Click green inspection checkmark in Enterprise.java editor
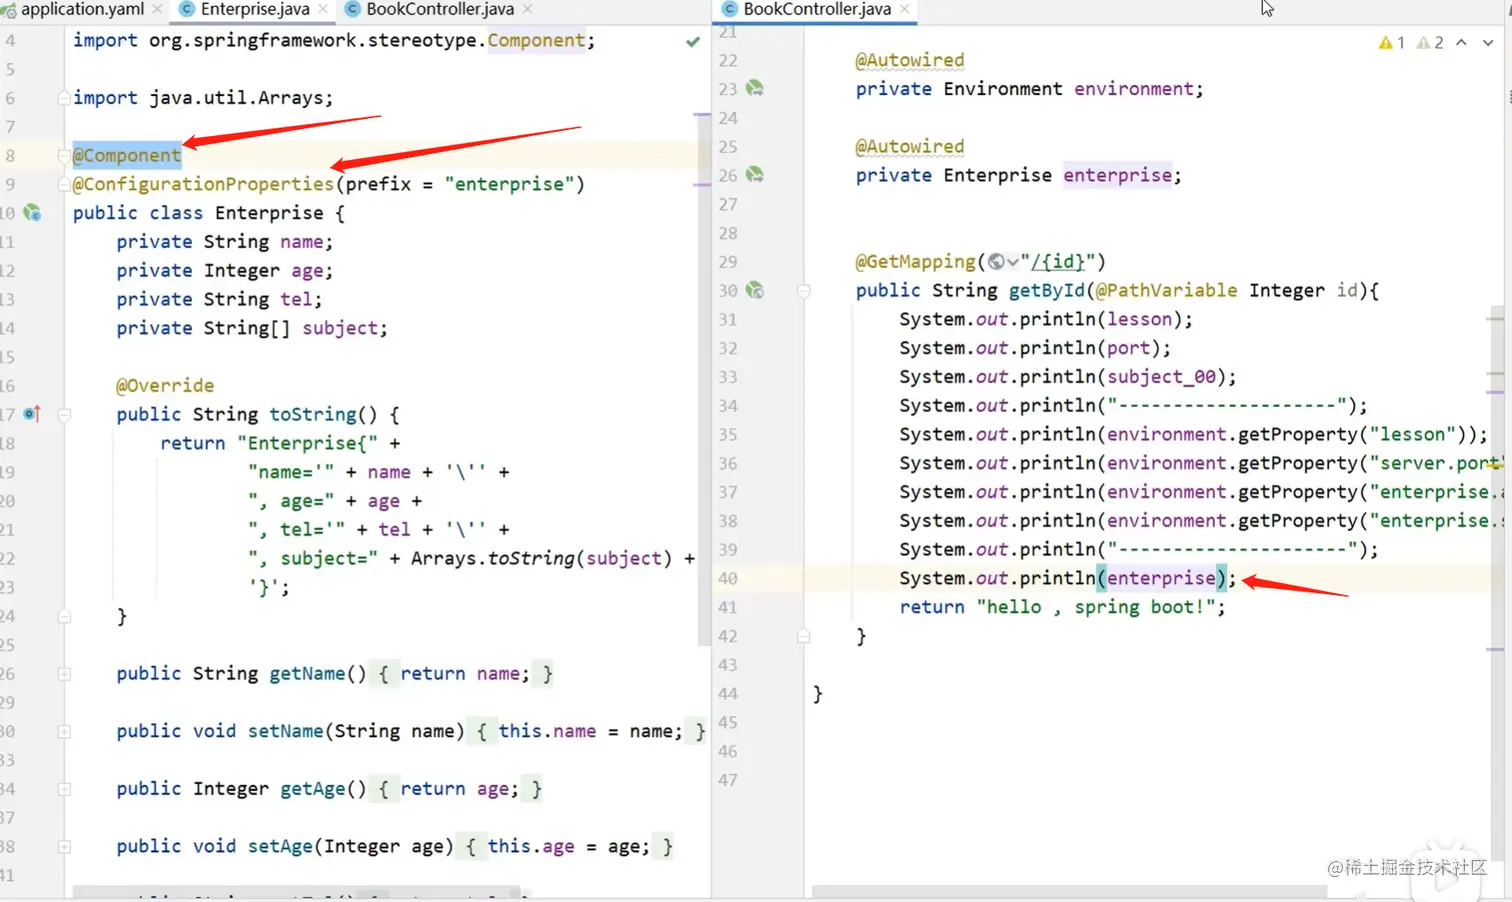 pyautogui.click(x=693, y=42)
